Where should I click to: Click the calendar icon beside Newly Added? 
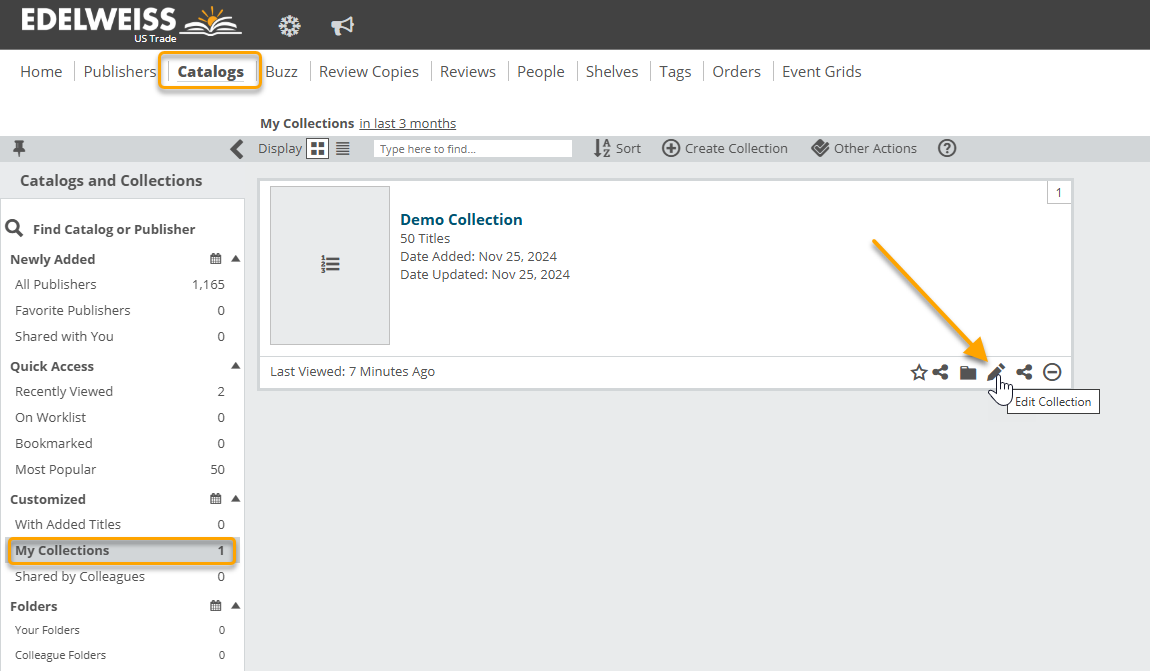[215, 259]
